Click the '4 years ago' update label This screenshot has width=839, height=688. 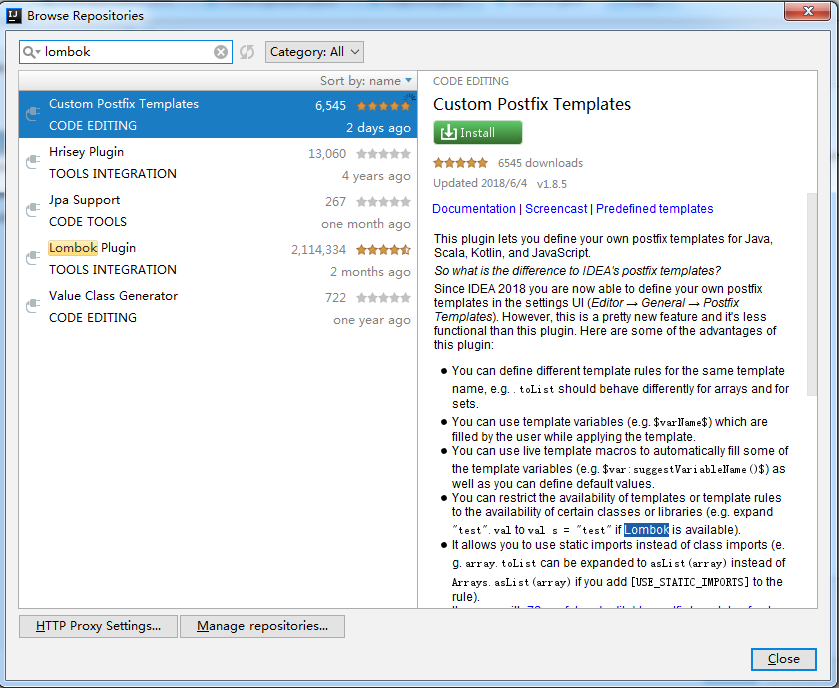pyautogui.click(x=376, y=176)
